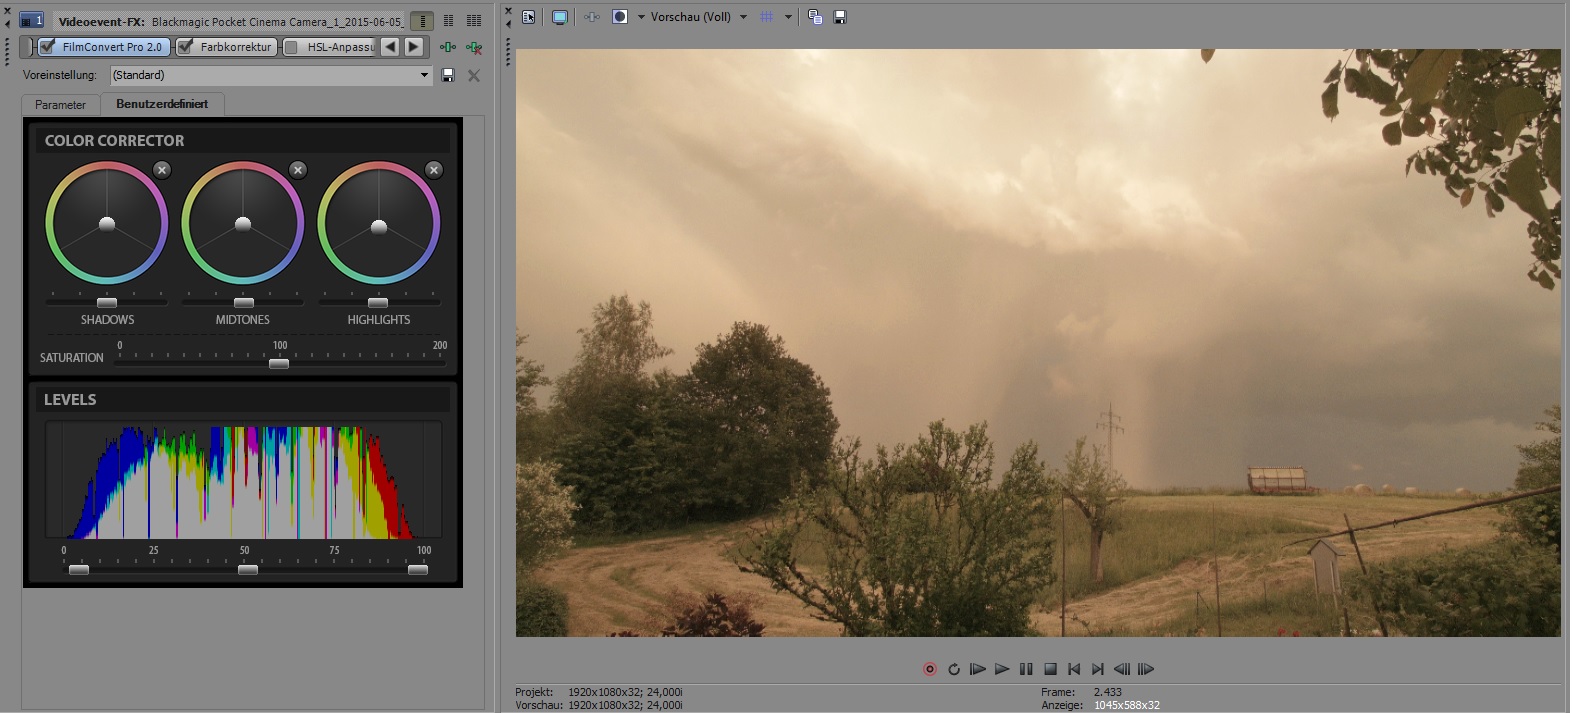Jump to the project start
This screenshot has height=713, width=1574.
point(1074,669)
